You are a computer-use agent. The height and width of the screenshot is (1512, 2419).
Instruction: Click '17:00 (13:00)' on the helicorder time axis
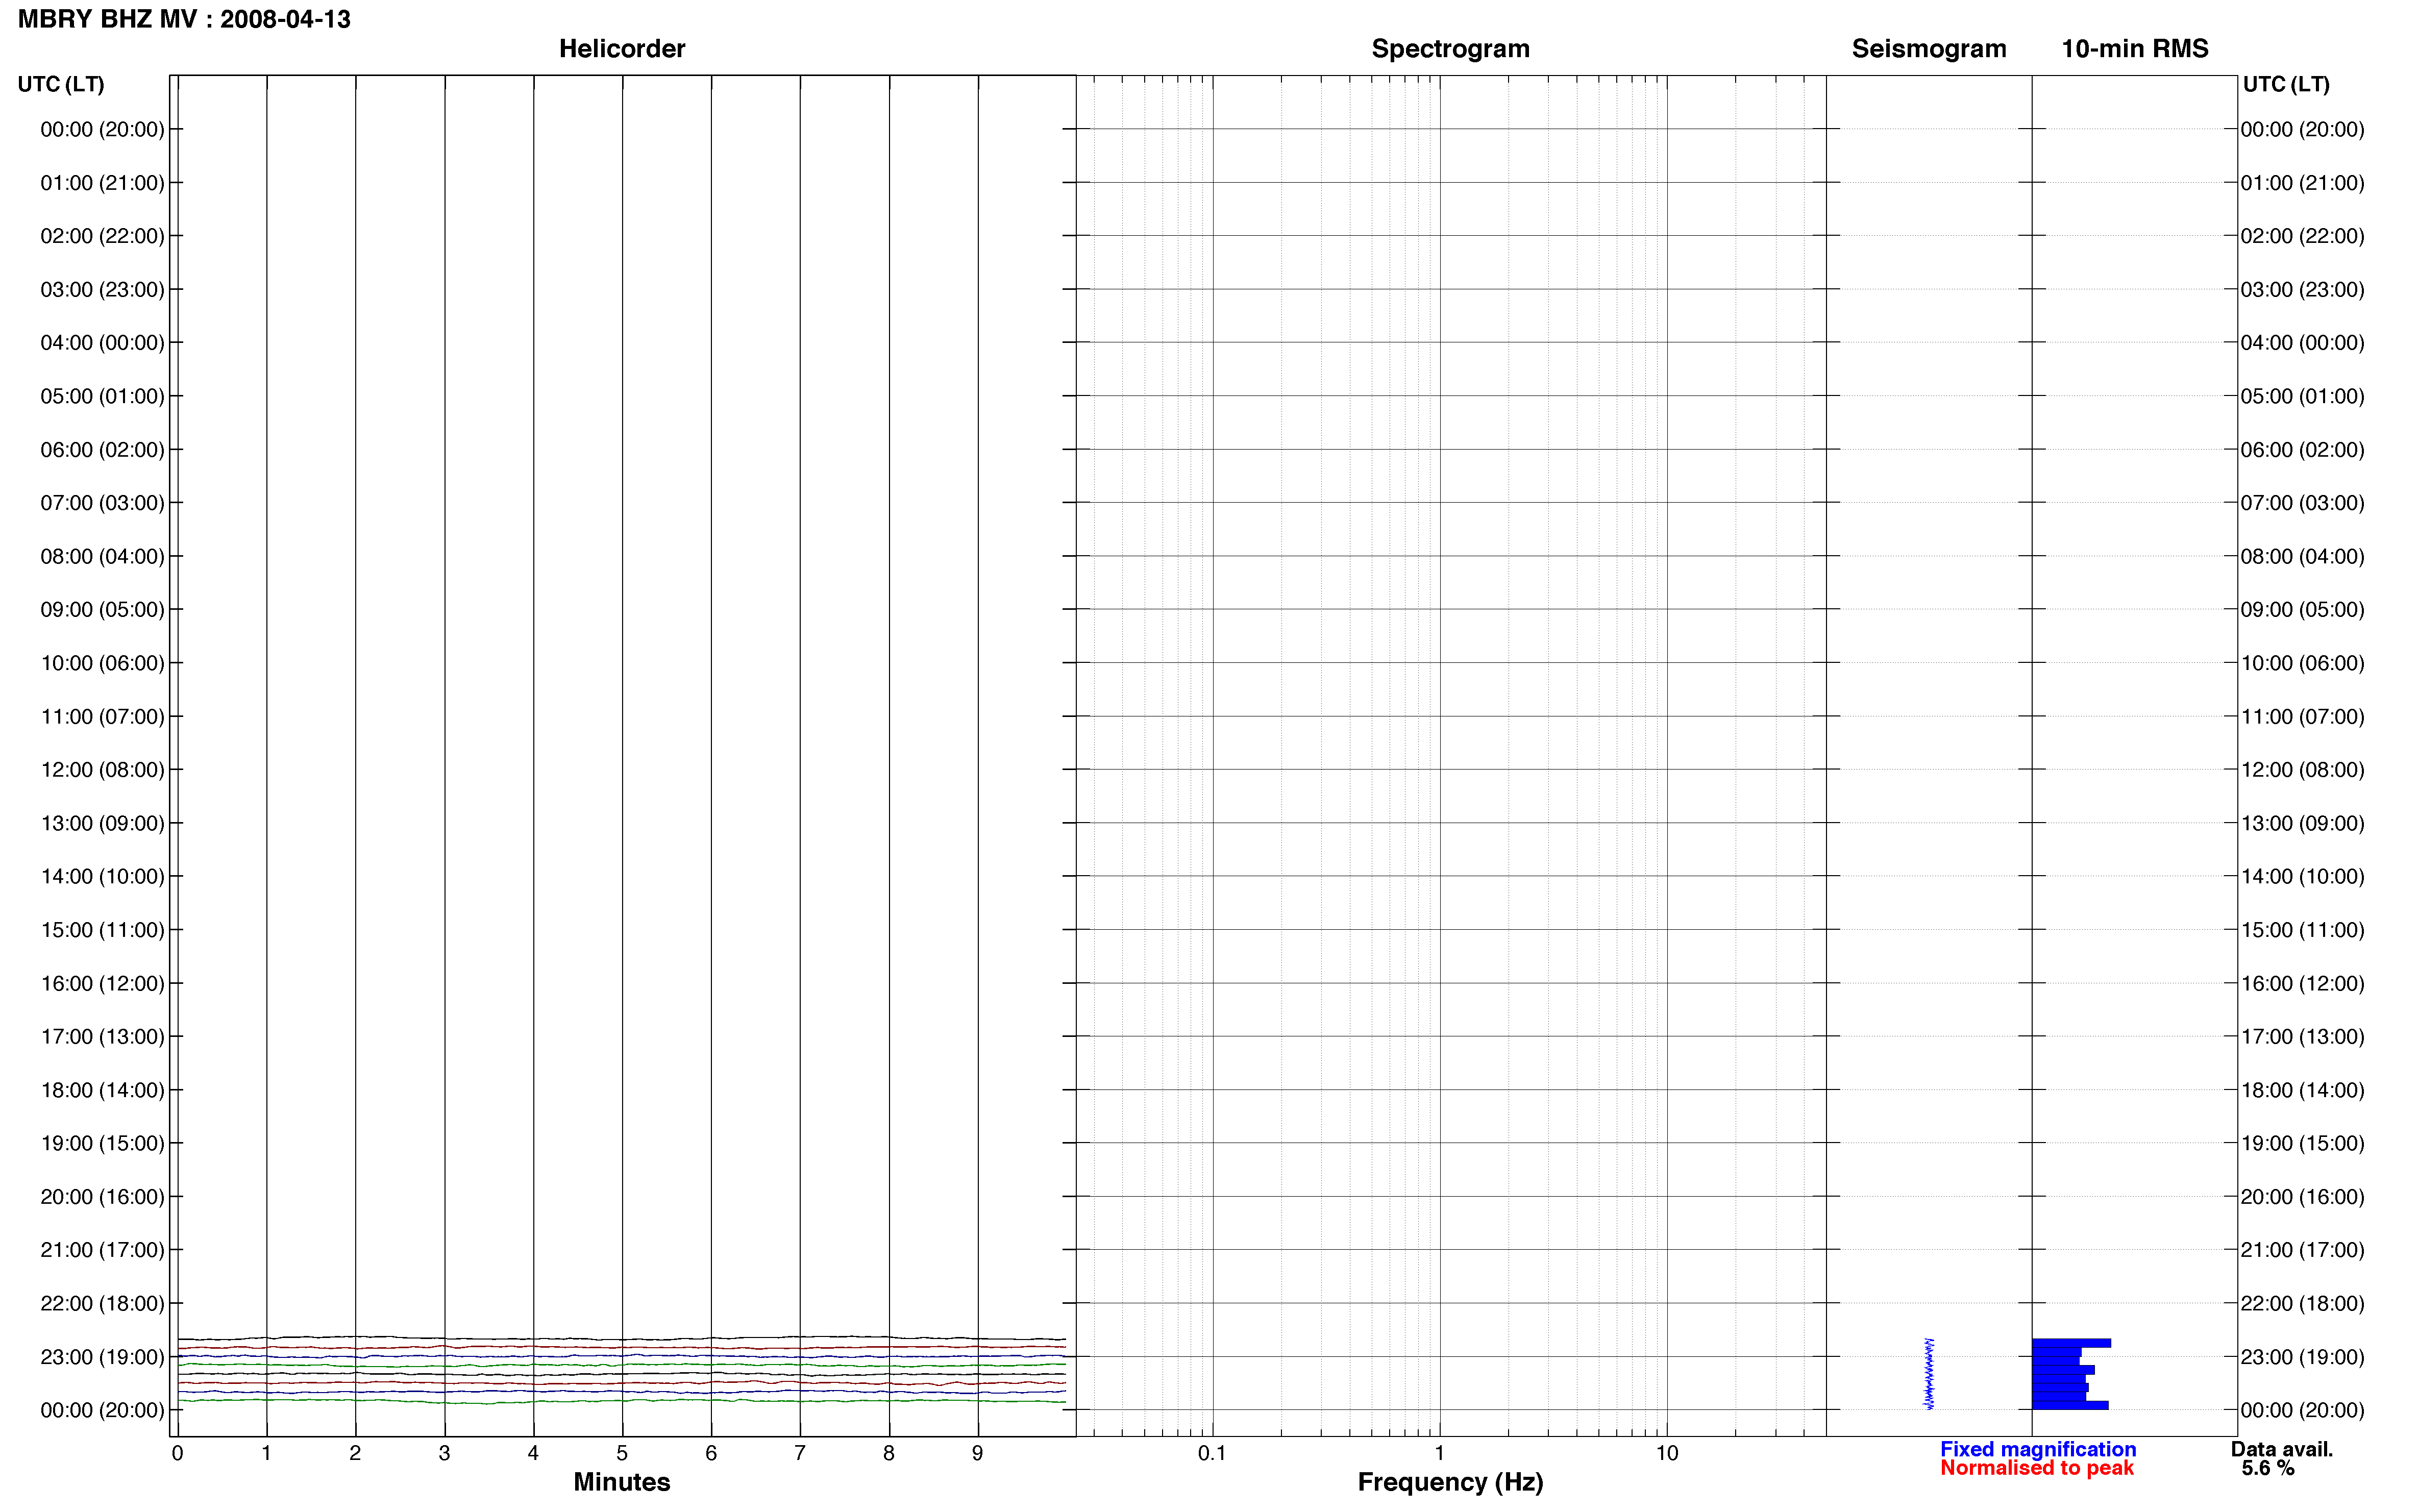(102, 1037)
